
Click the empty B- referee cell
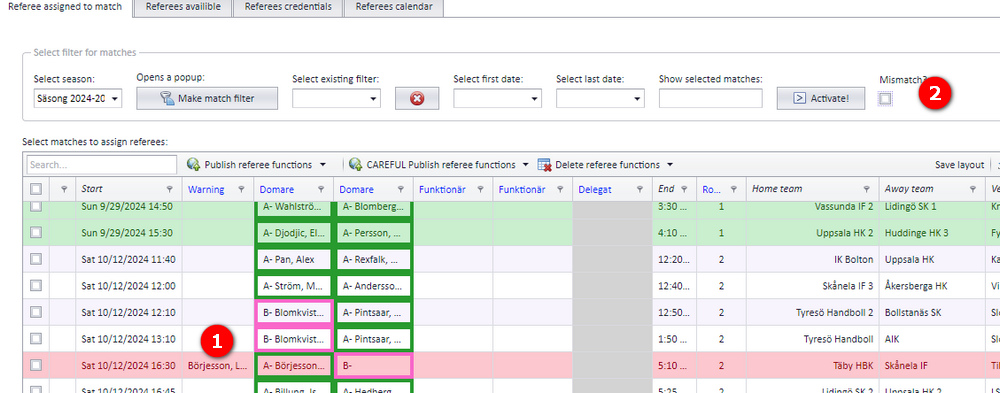click(374, 366)
